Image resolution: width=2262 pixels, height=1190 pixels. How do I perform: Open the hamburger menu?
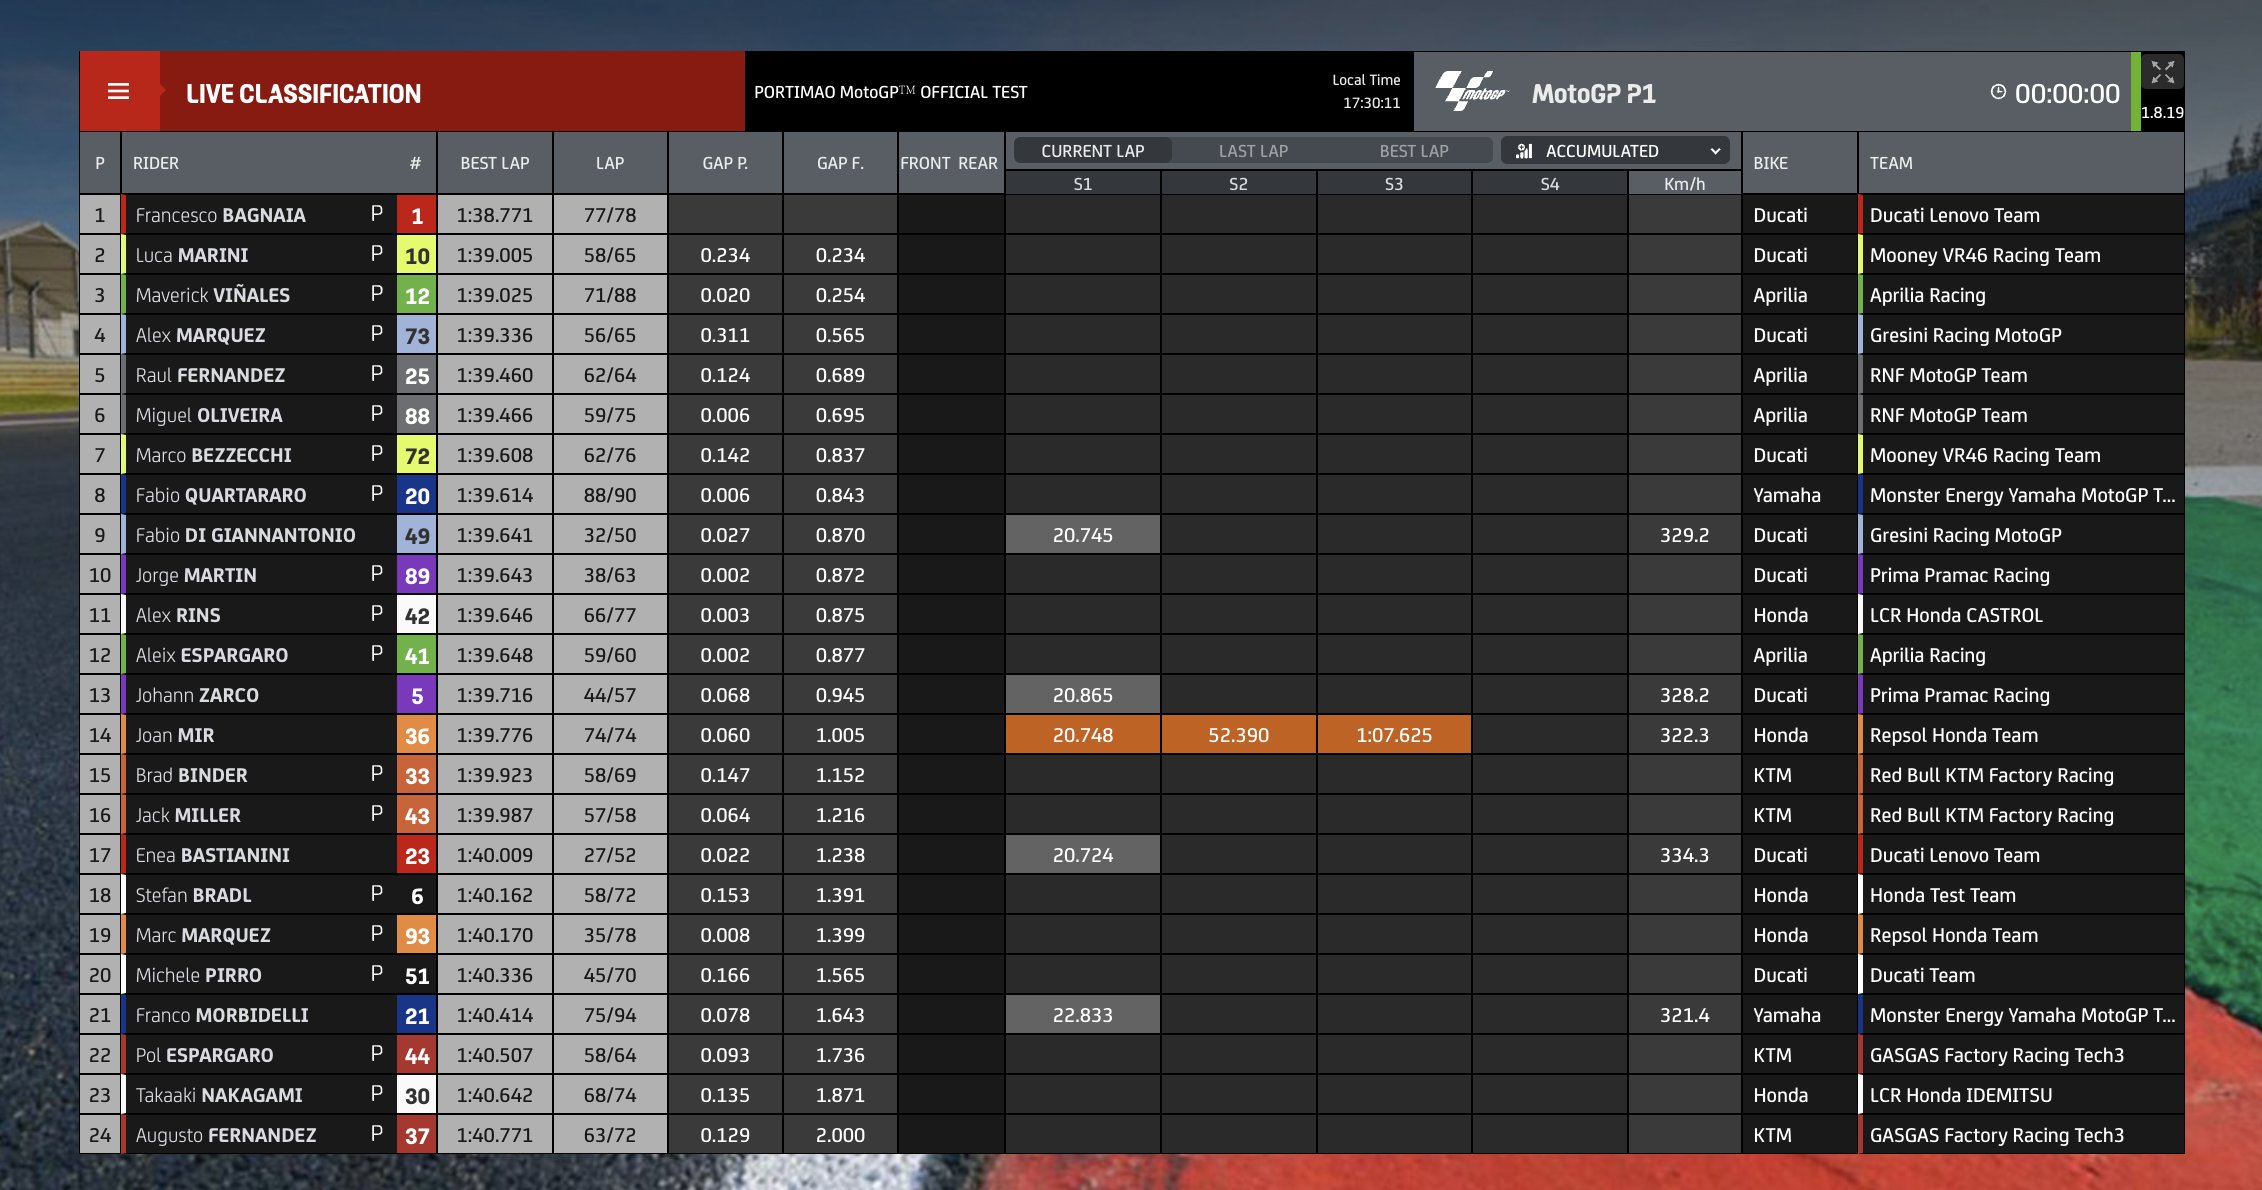tap(118, 92)
